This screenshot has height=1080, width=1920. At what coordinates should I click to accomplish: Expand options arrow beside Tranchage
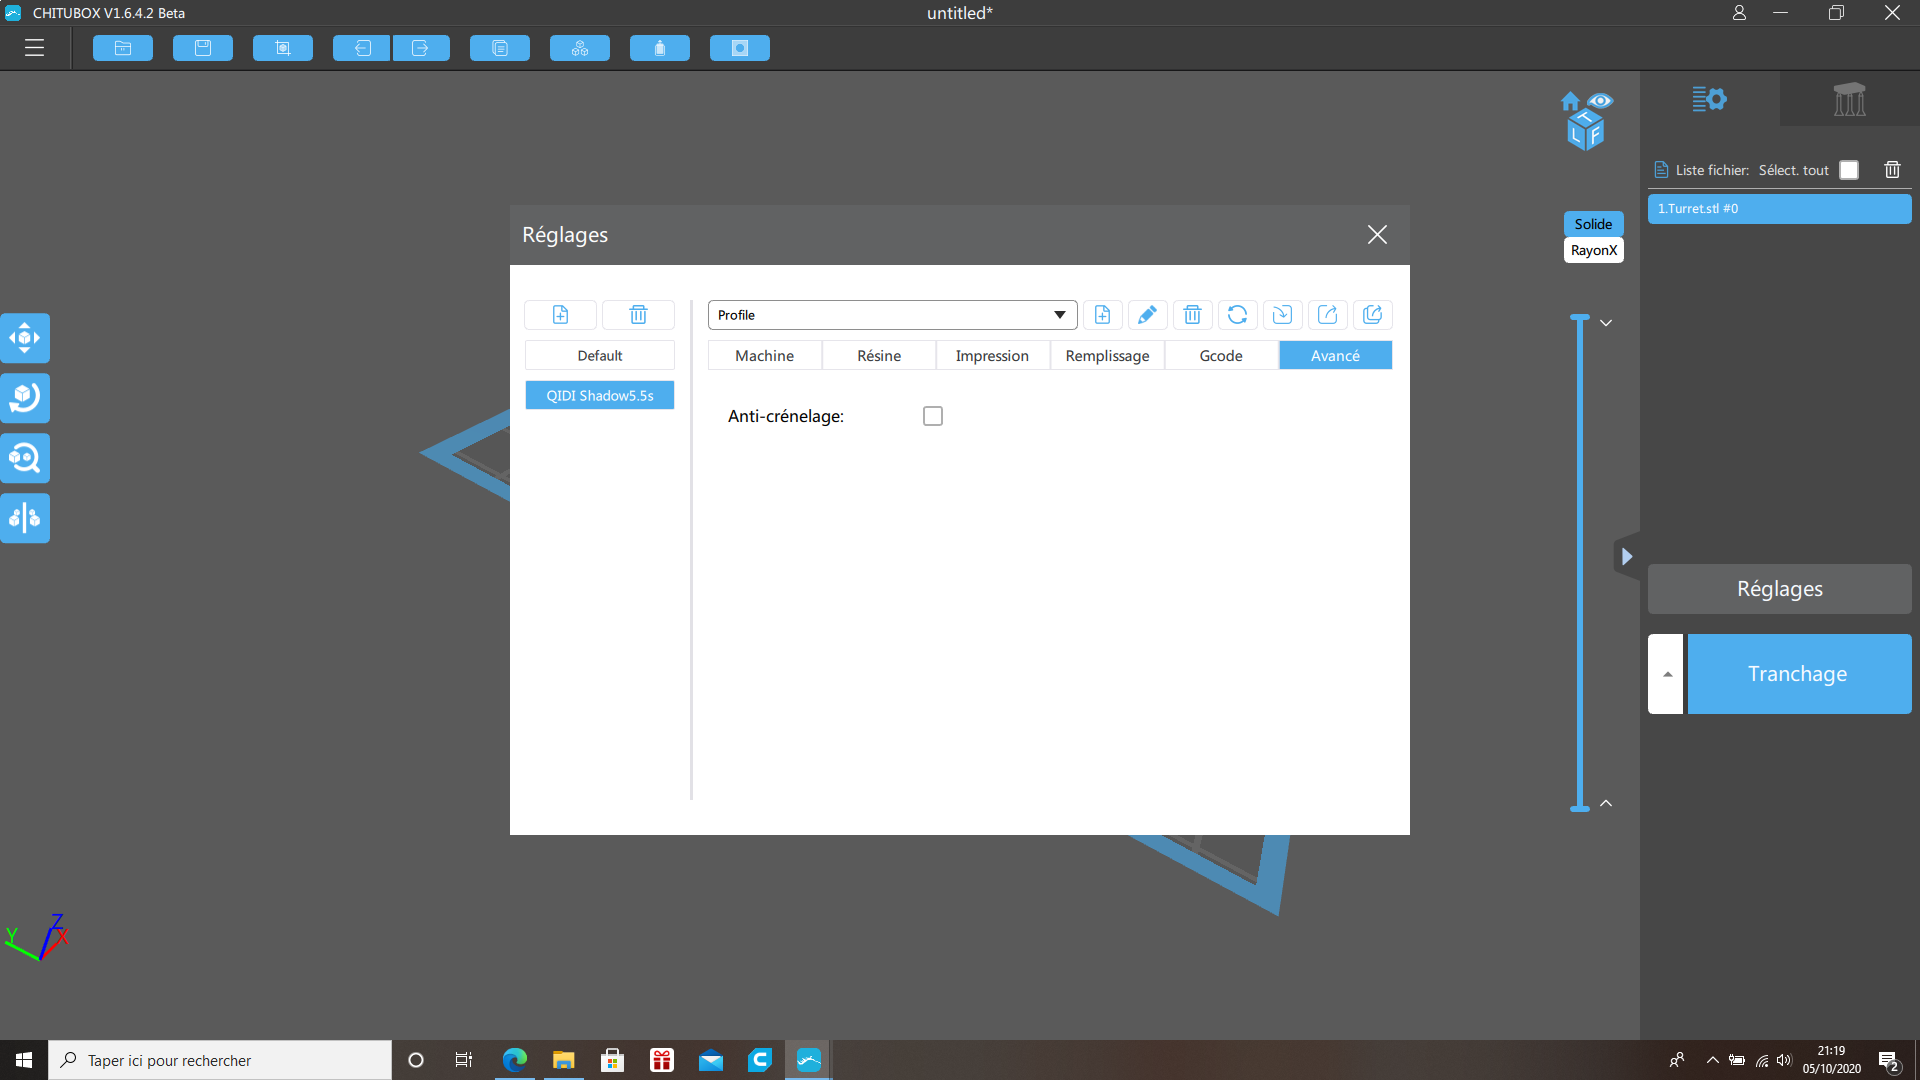point(1666,674)
